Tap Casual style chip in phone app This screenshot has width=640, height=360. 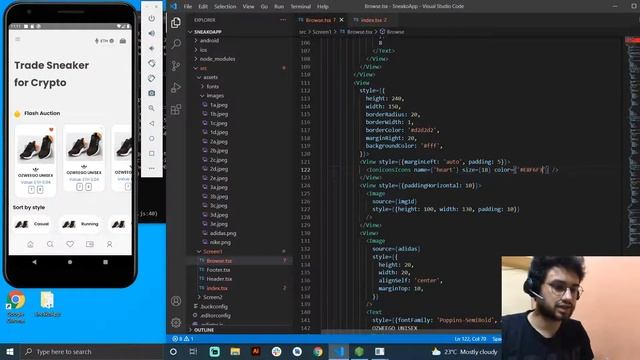(x=32, y=224)
